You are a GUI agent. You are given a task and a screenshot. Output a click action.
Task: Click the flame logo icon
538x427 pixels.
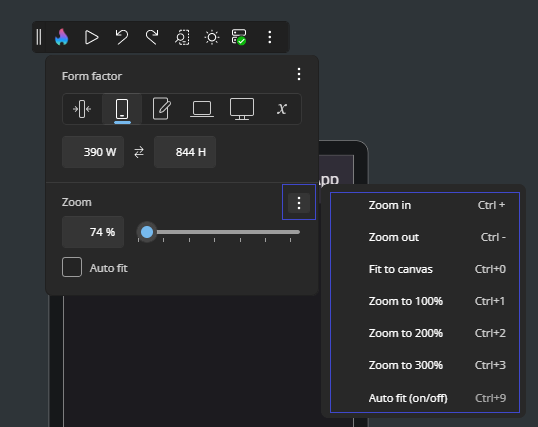click(x=62, y=37)
